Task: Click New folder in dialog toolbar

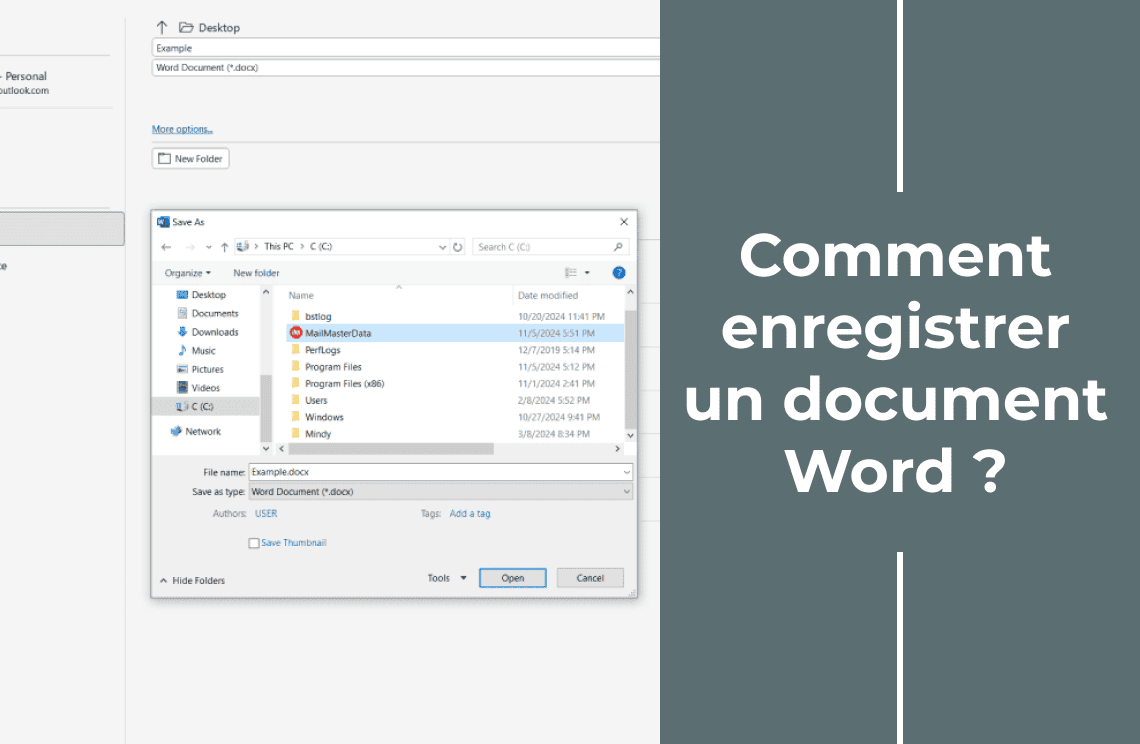Action: (256, 273)
